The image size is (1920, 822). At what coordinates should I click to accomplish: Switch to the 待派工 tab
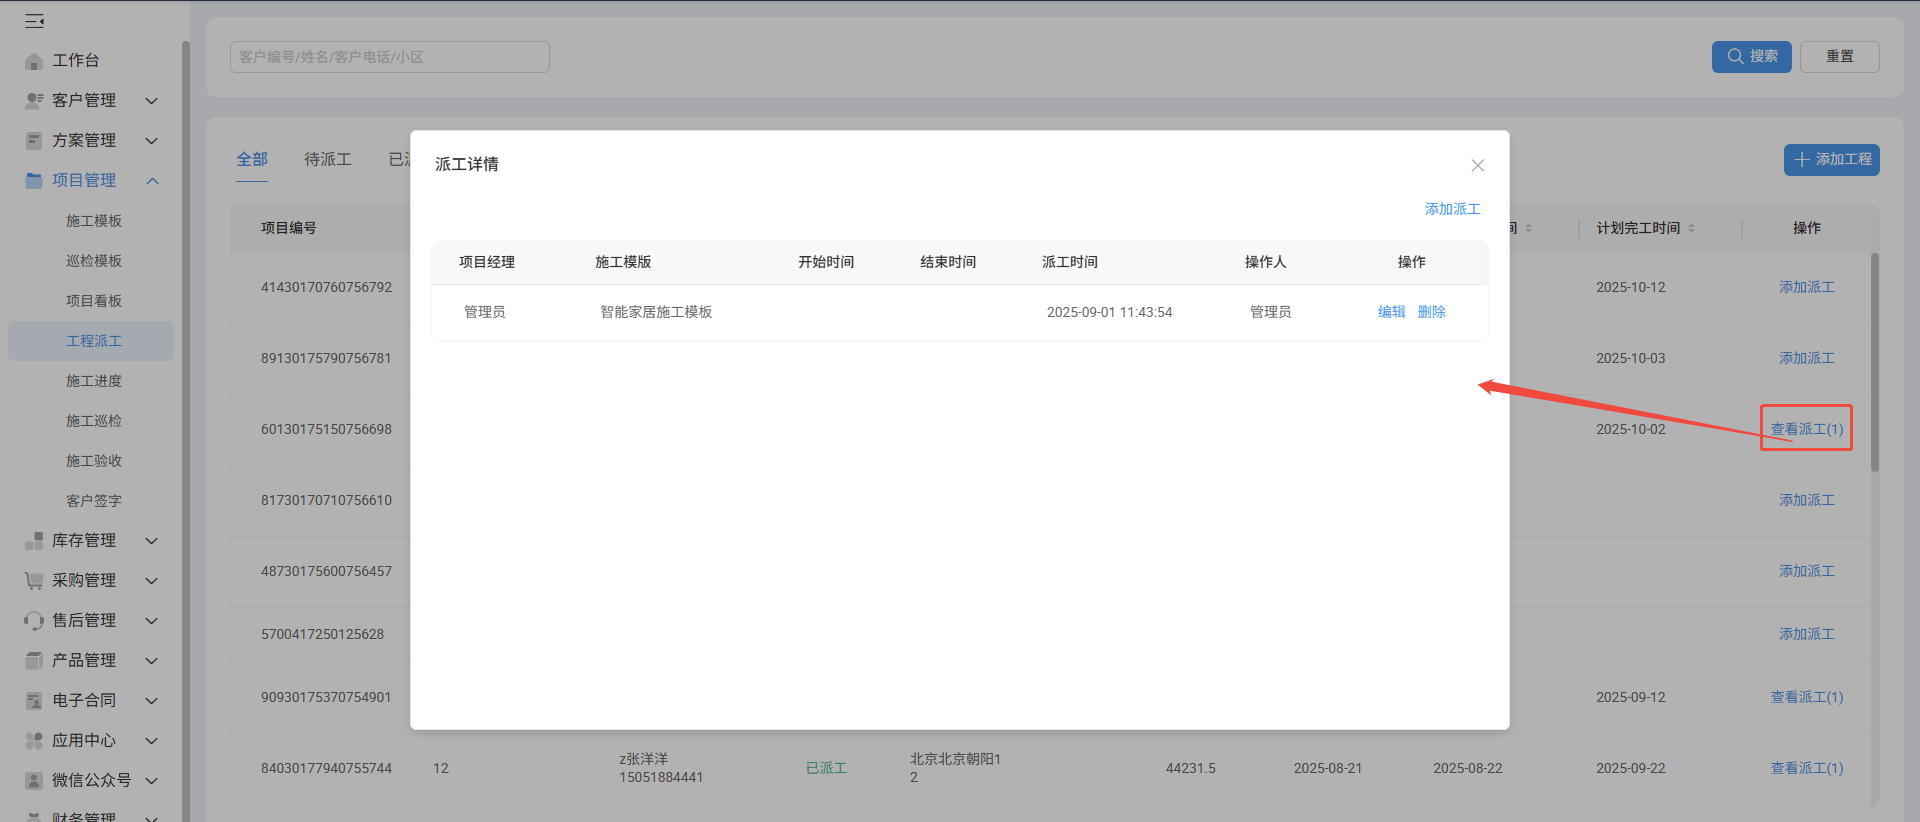(328, 160)
